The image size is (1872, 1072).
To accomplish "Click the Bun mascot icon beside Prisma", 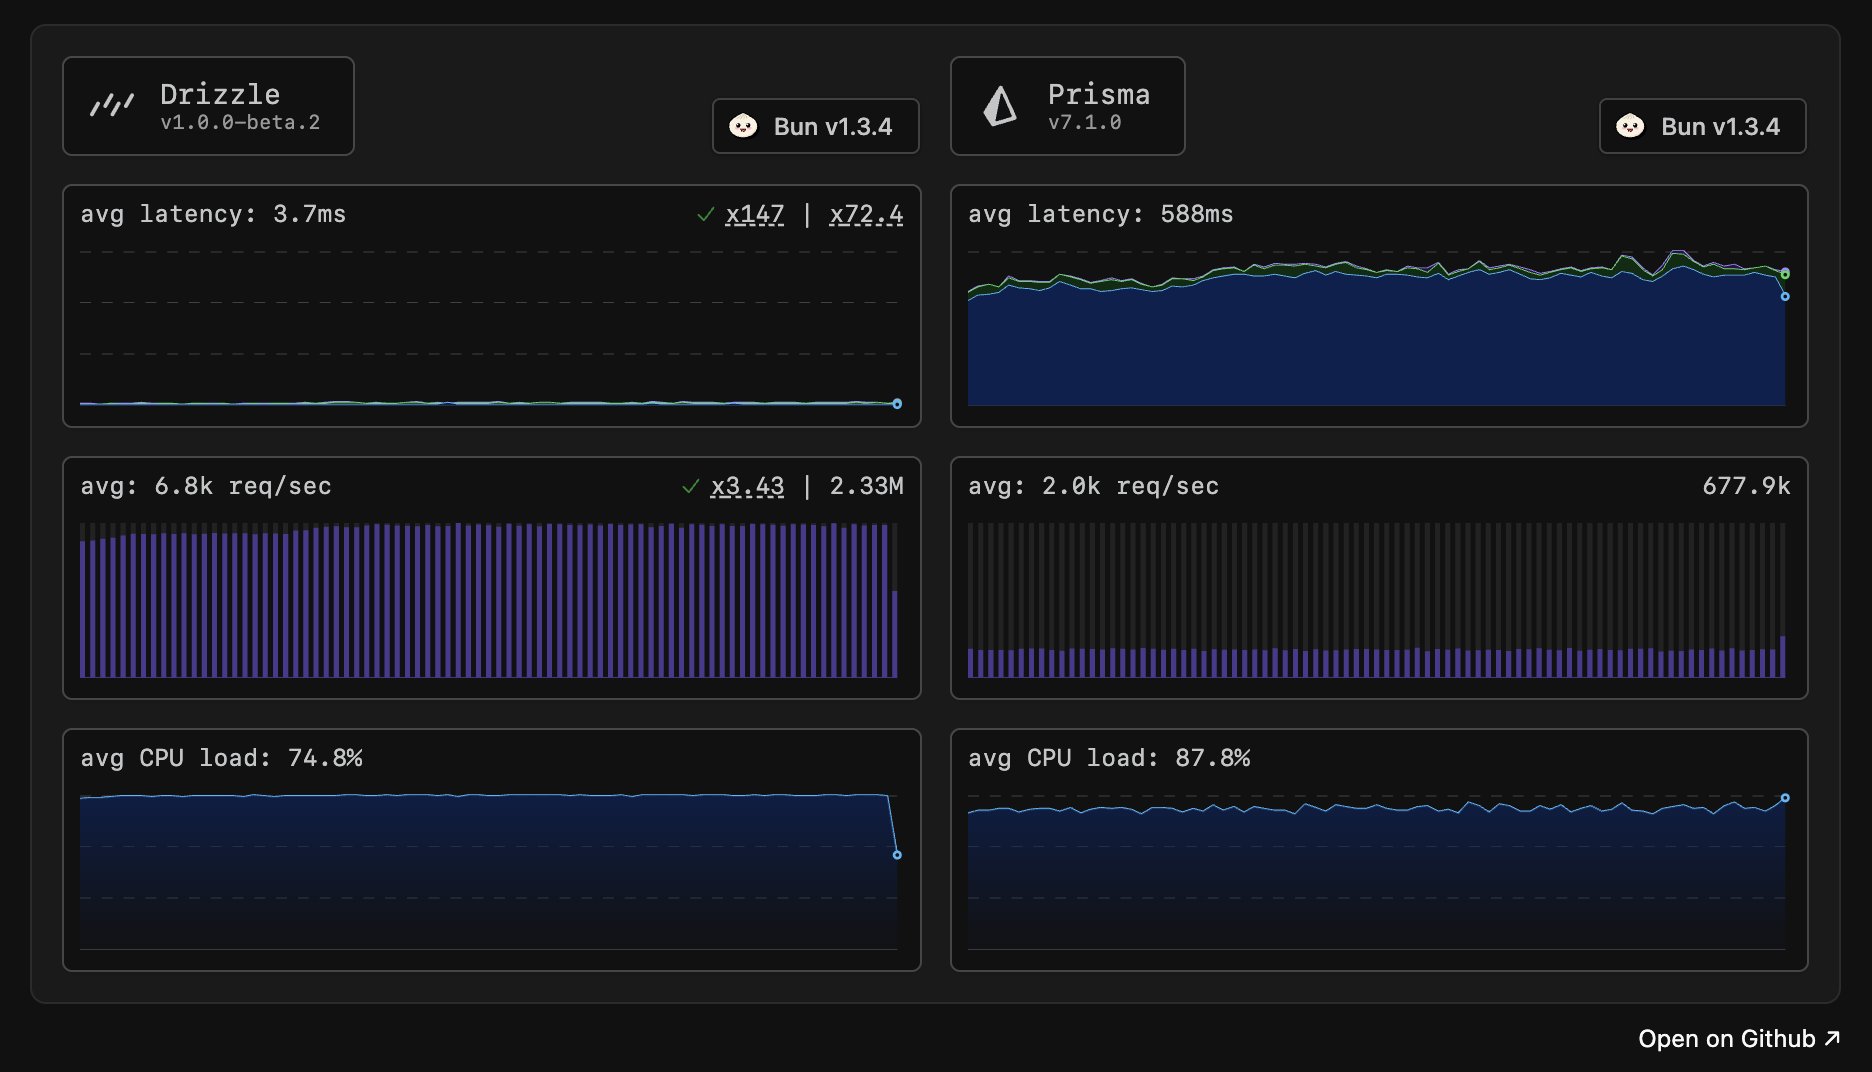I will pos(1630,126).
